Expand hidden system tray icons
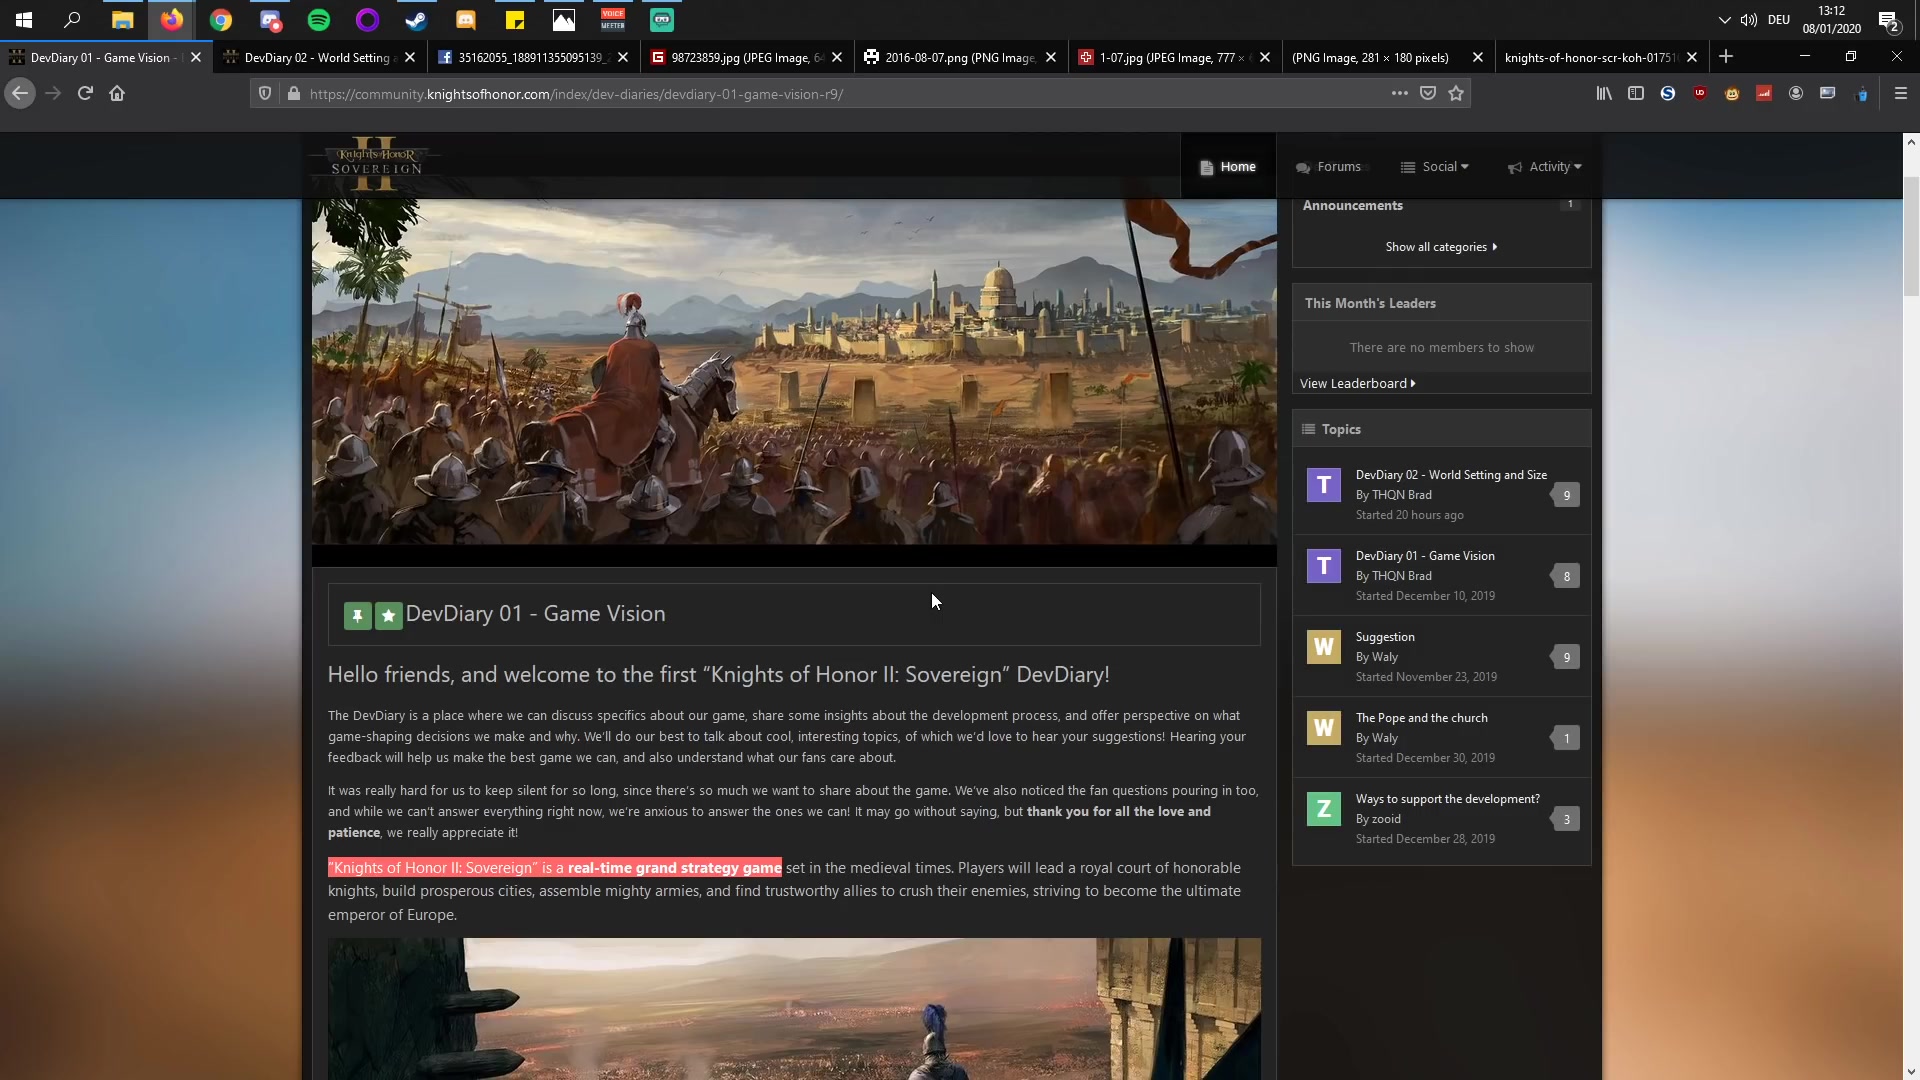 pos(1724,19)
